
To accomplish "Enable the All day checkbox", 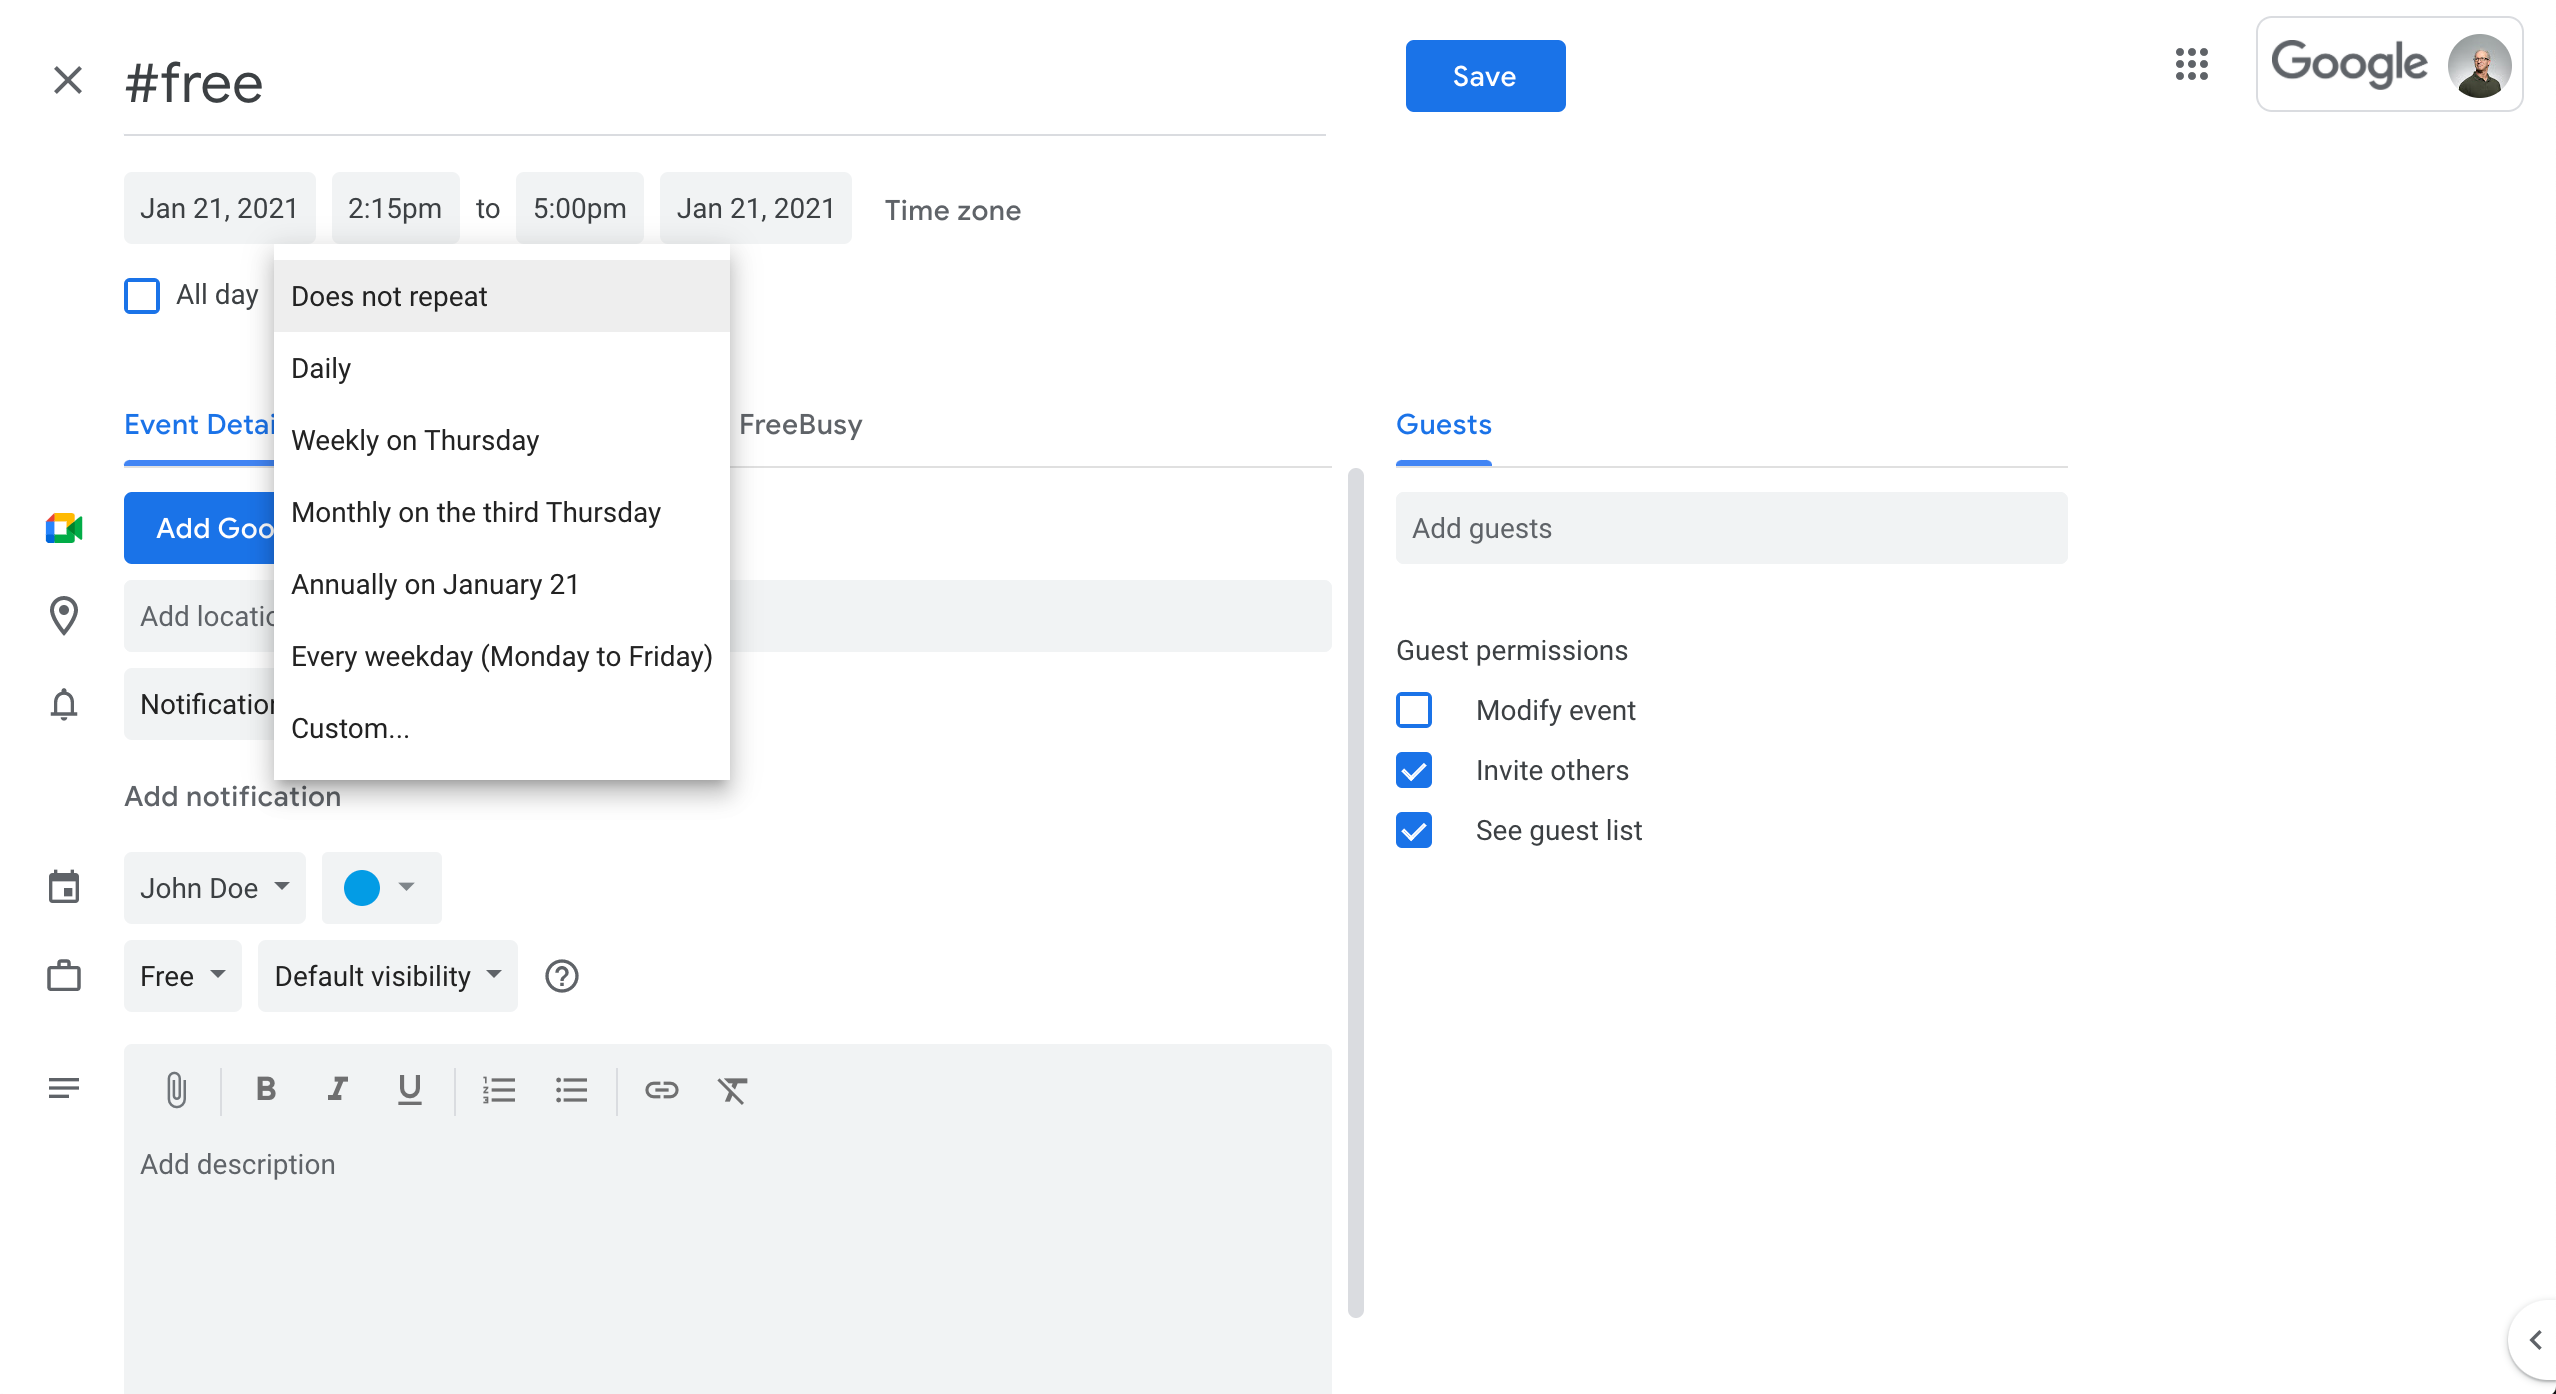I will click(142, 296).
